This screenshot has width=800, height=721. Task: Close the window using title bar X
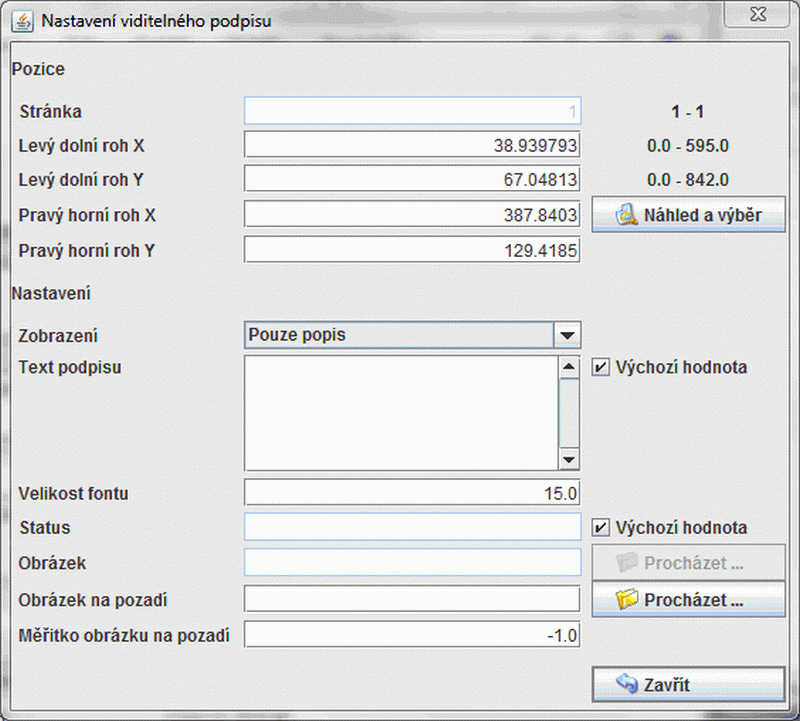tap(758, 14)
